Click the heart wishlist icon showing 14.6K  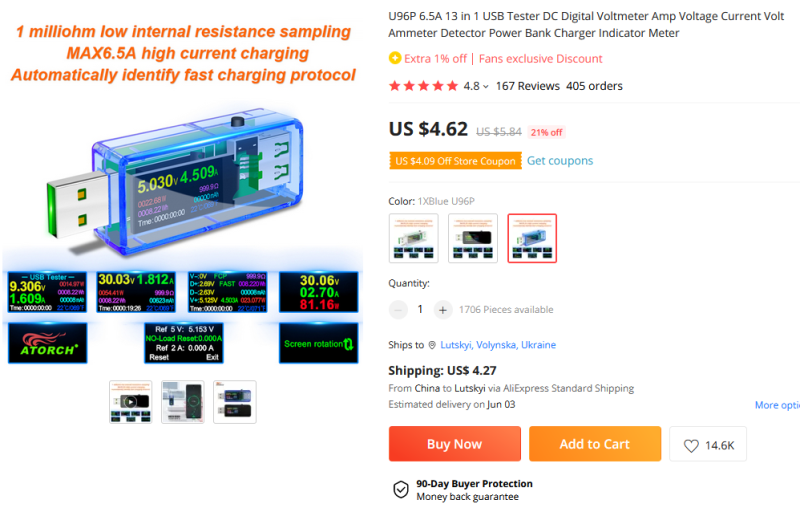pos(691,445)
